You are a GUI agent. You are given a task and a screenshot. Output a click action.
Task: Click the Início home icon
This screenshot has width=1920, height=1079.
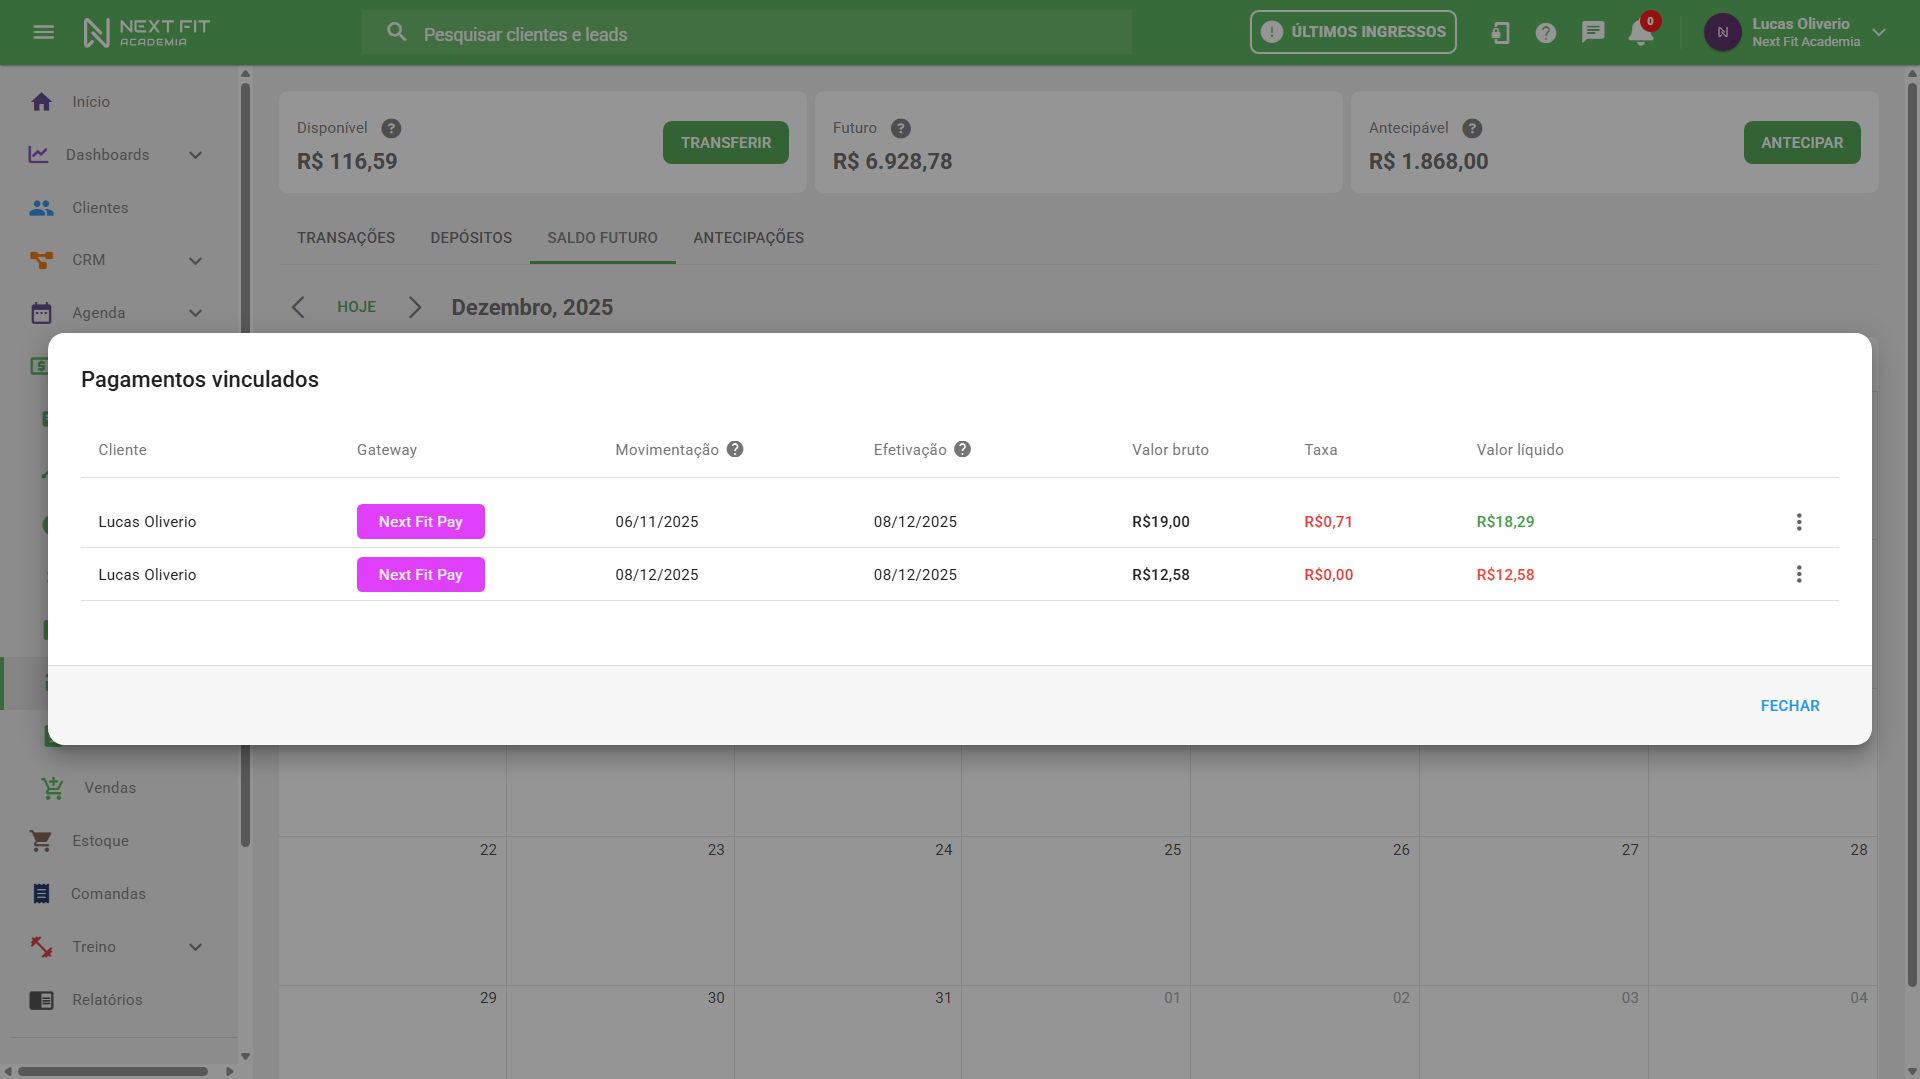(x=41, y=102)
